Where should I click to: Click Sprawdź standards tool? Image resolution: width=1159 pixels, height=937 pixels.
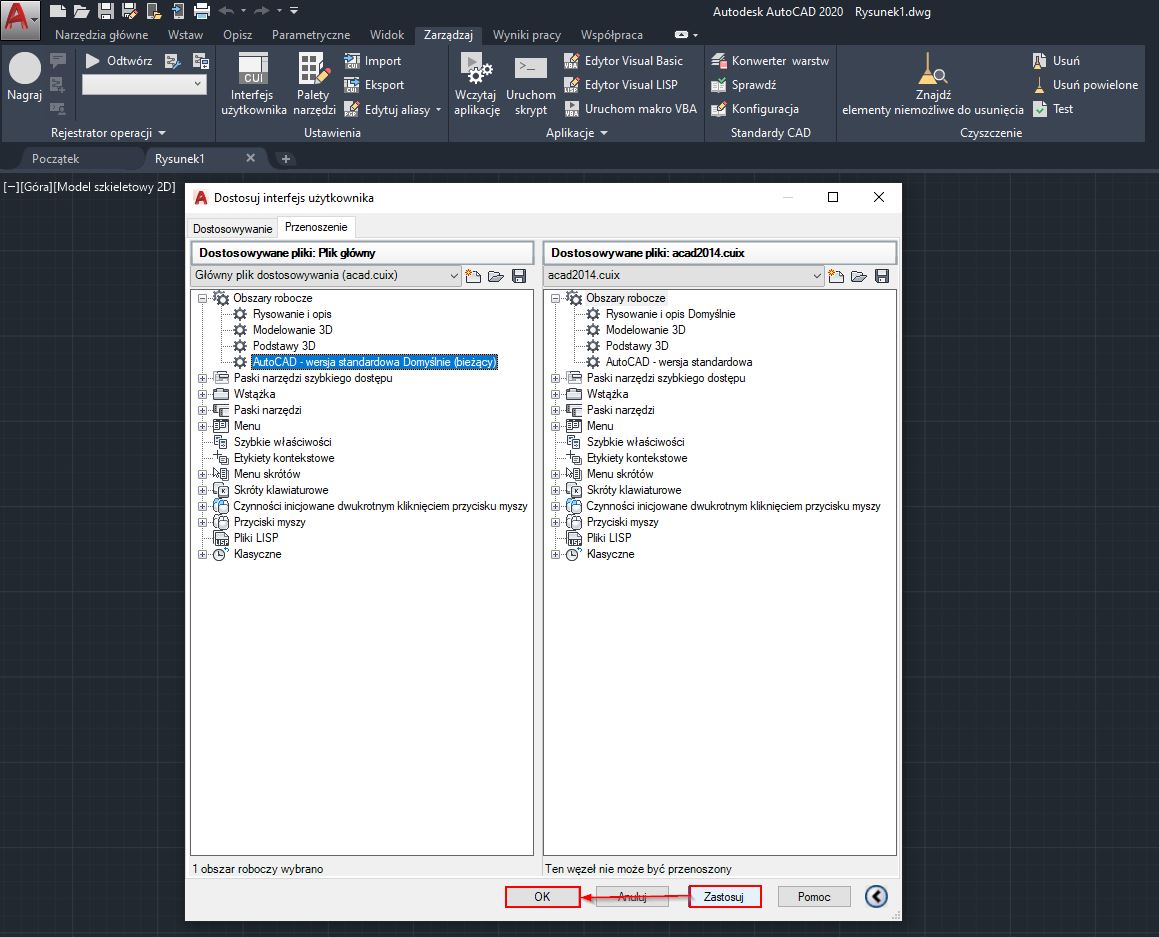pyautogui.click(x=744, y=85)
